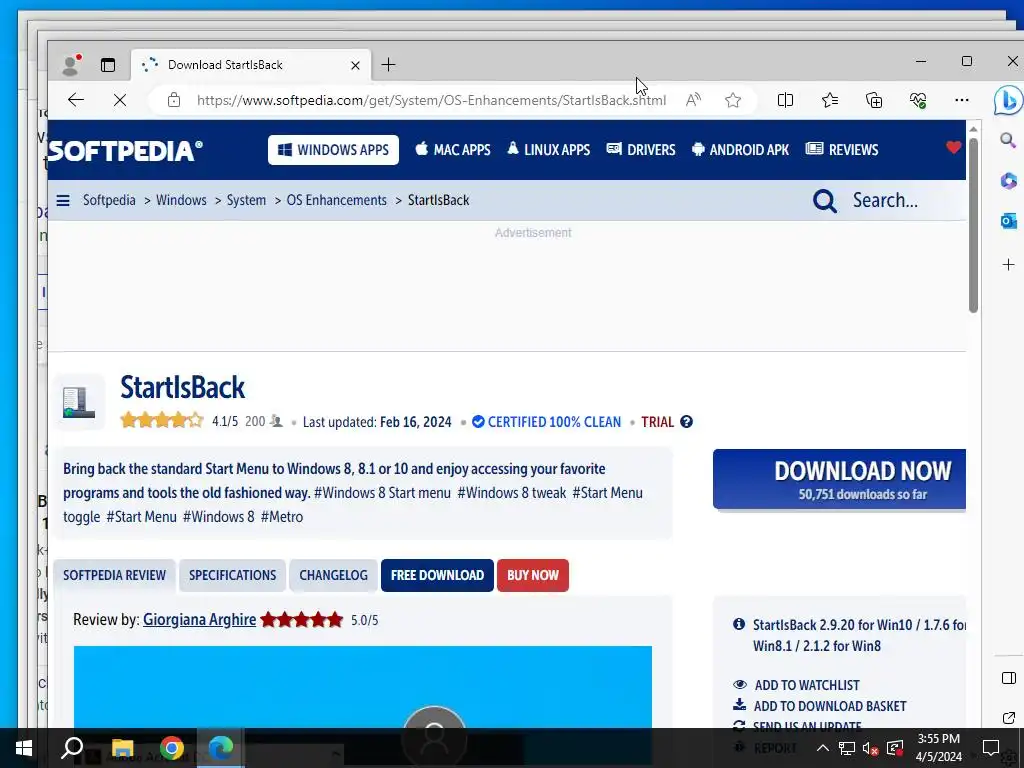The height and width of the screenshot is (768, 1024).
Task: Click the user rating stars 4.1/5
Action: [162, 421]
